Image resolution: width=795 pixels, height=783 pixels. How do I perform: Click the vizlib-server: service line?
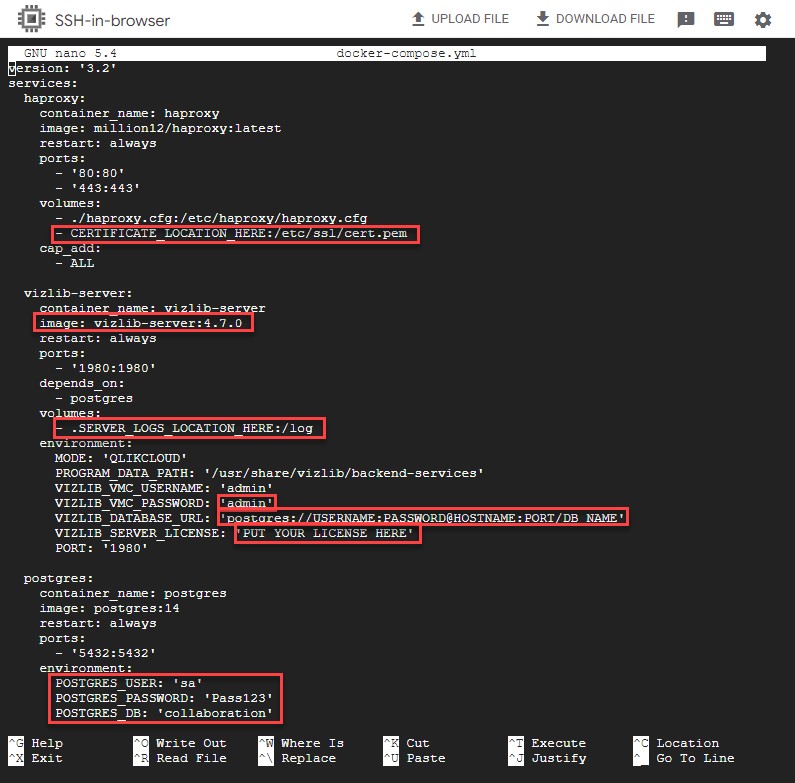coord(78,293)
